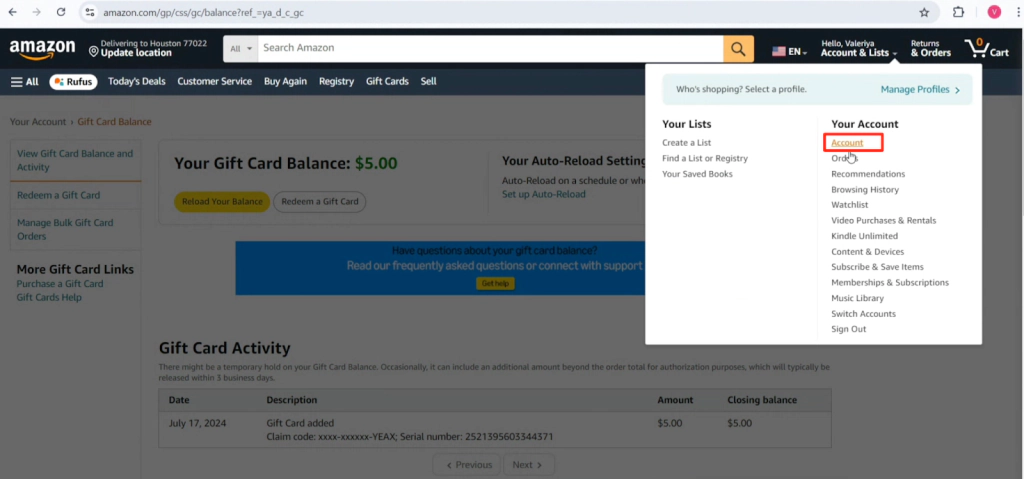1024x479 pixels.
Task: Open the browser extensions puzzle icon
Action: click(x=958, y=12)
